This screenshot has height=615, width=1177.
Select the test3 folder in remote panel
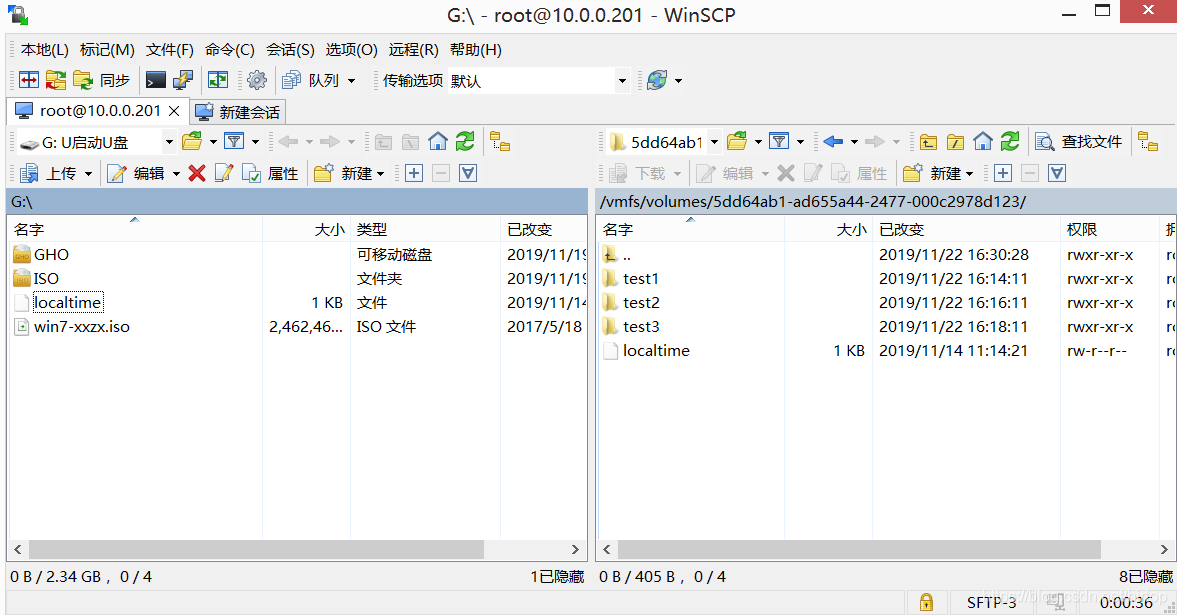pyautogui.click(x=641, y=327)
